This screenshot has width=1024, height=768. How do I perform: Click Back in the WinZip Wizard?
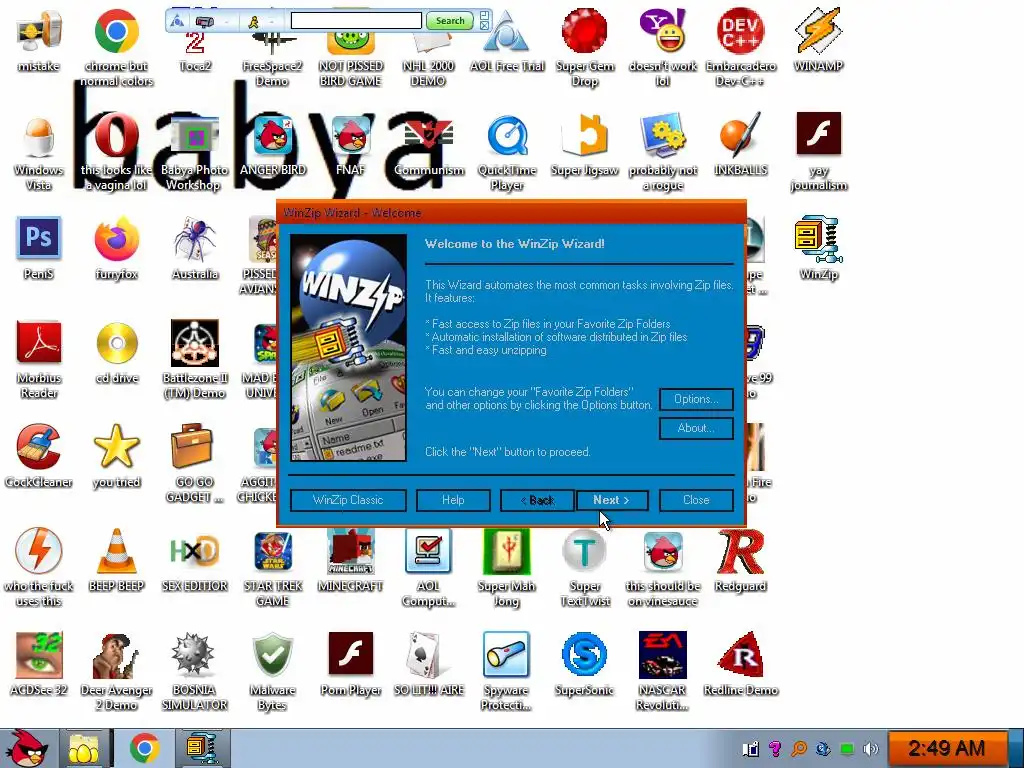[537, 500]
